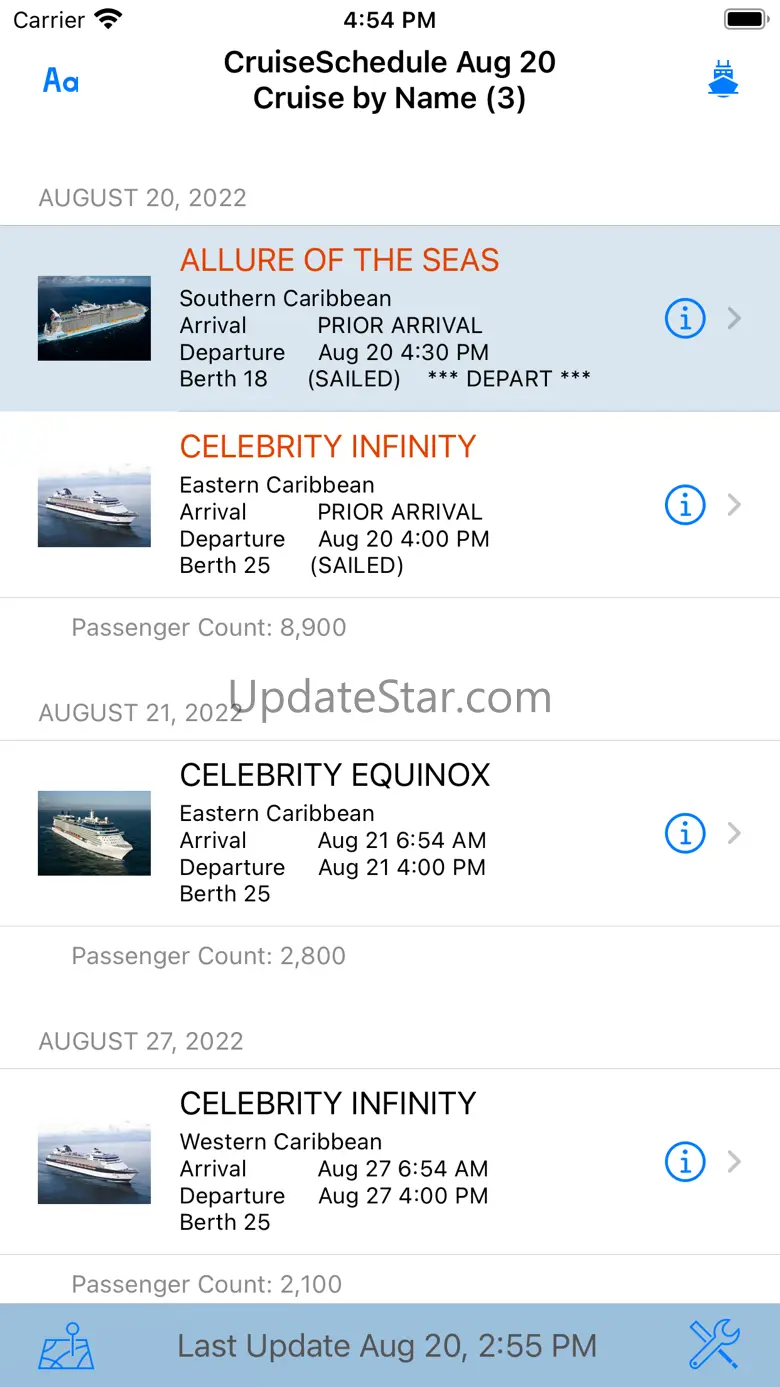Viewport: 780px width, 1387px height.
Task: Expand August 20 Celebrity Infinity chevron
Action: click(735, 505)
